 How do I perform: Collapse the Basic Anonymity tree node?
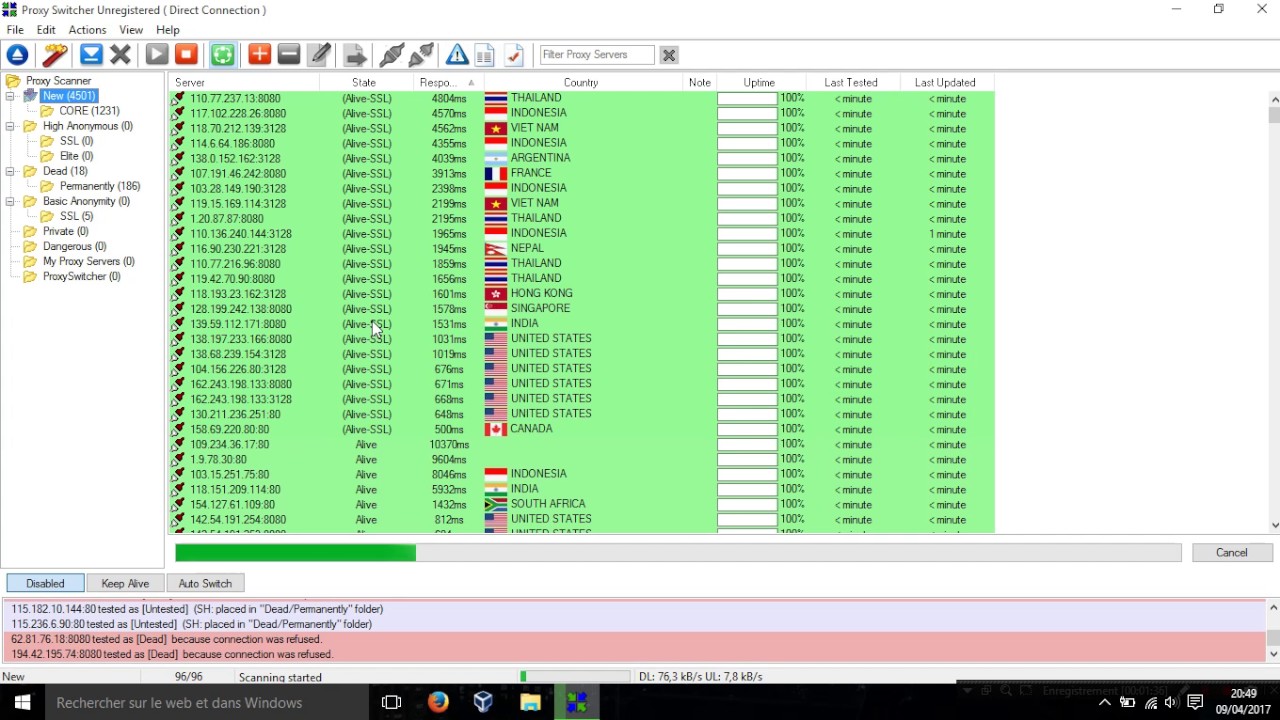[10, 201]
